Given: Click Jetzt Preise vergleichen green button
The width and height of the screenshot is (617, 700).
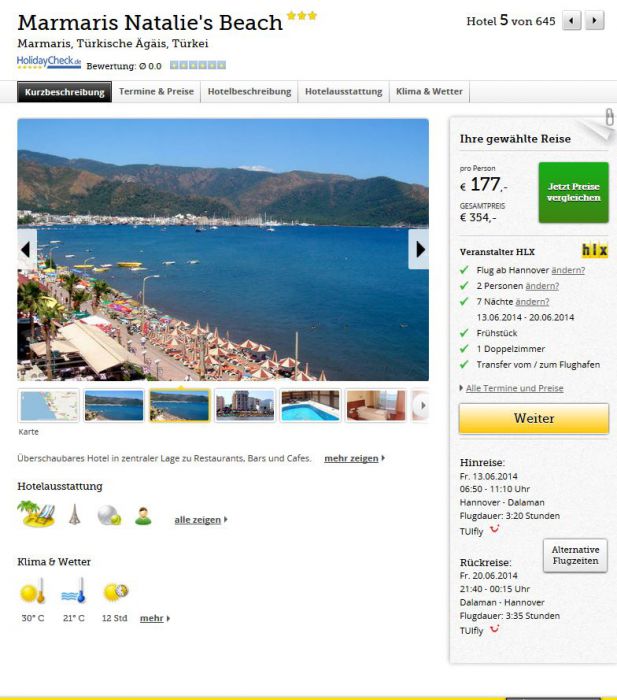Looking at the screenshot, I should coord(574,192).
